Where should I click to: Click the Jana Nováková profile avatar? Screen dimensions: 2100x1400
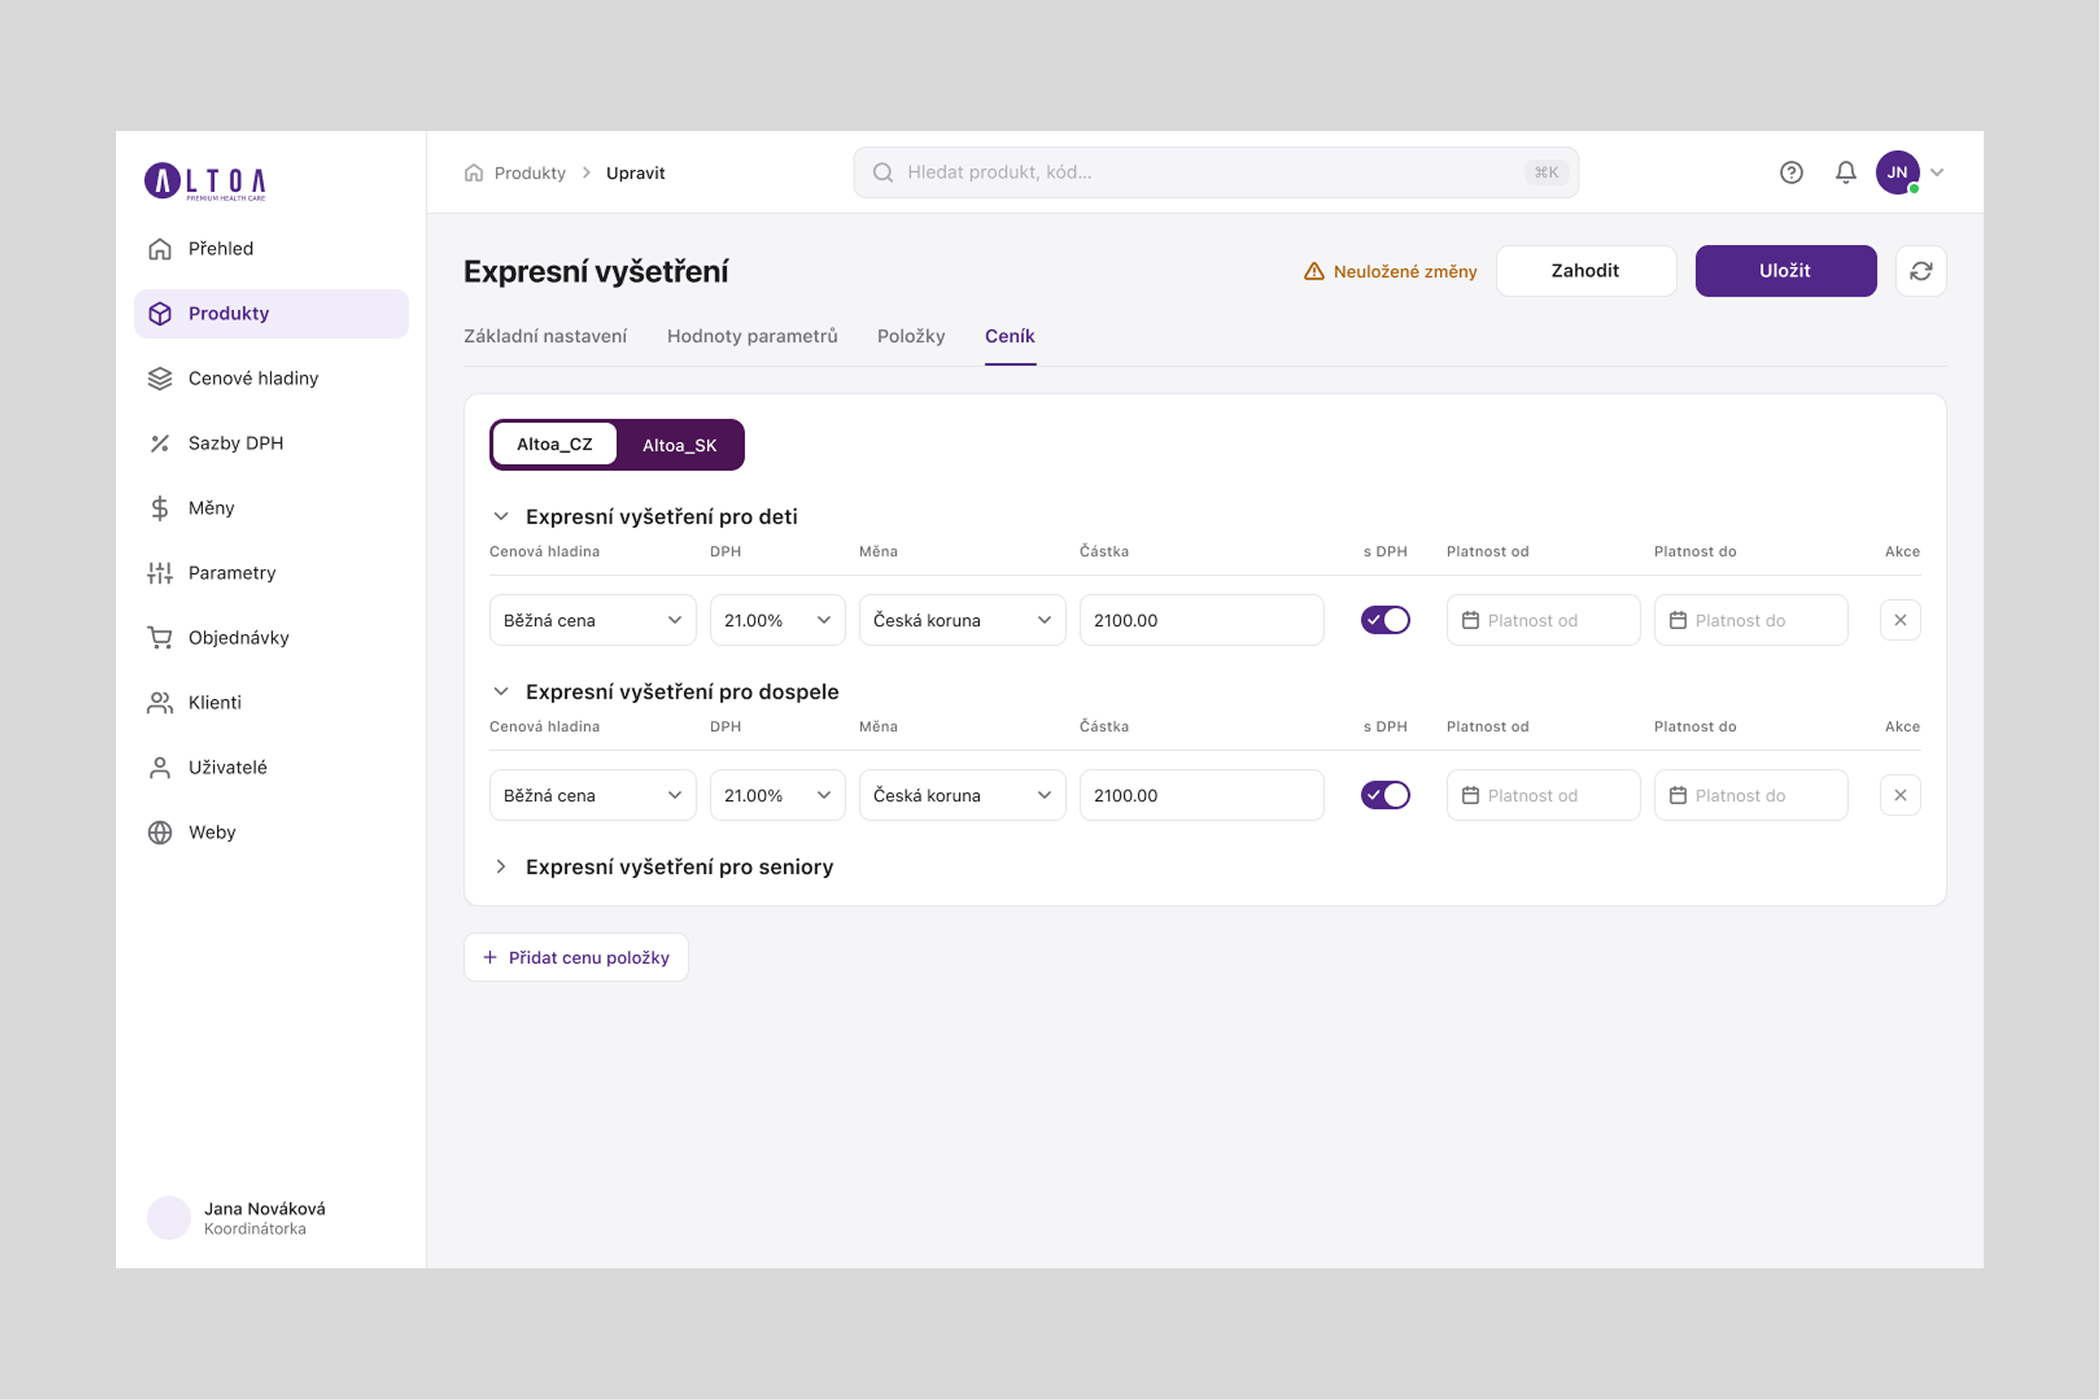click(x=169, y=1218)
